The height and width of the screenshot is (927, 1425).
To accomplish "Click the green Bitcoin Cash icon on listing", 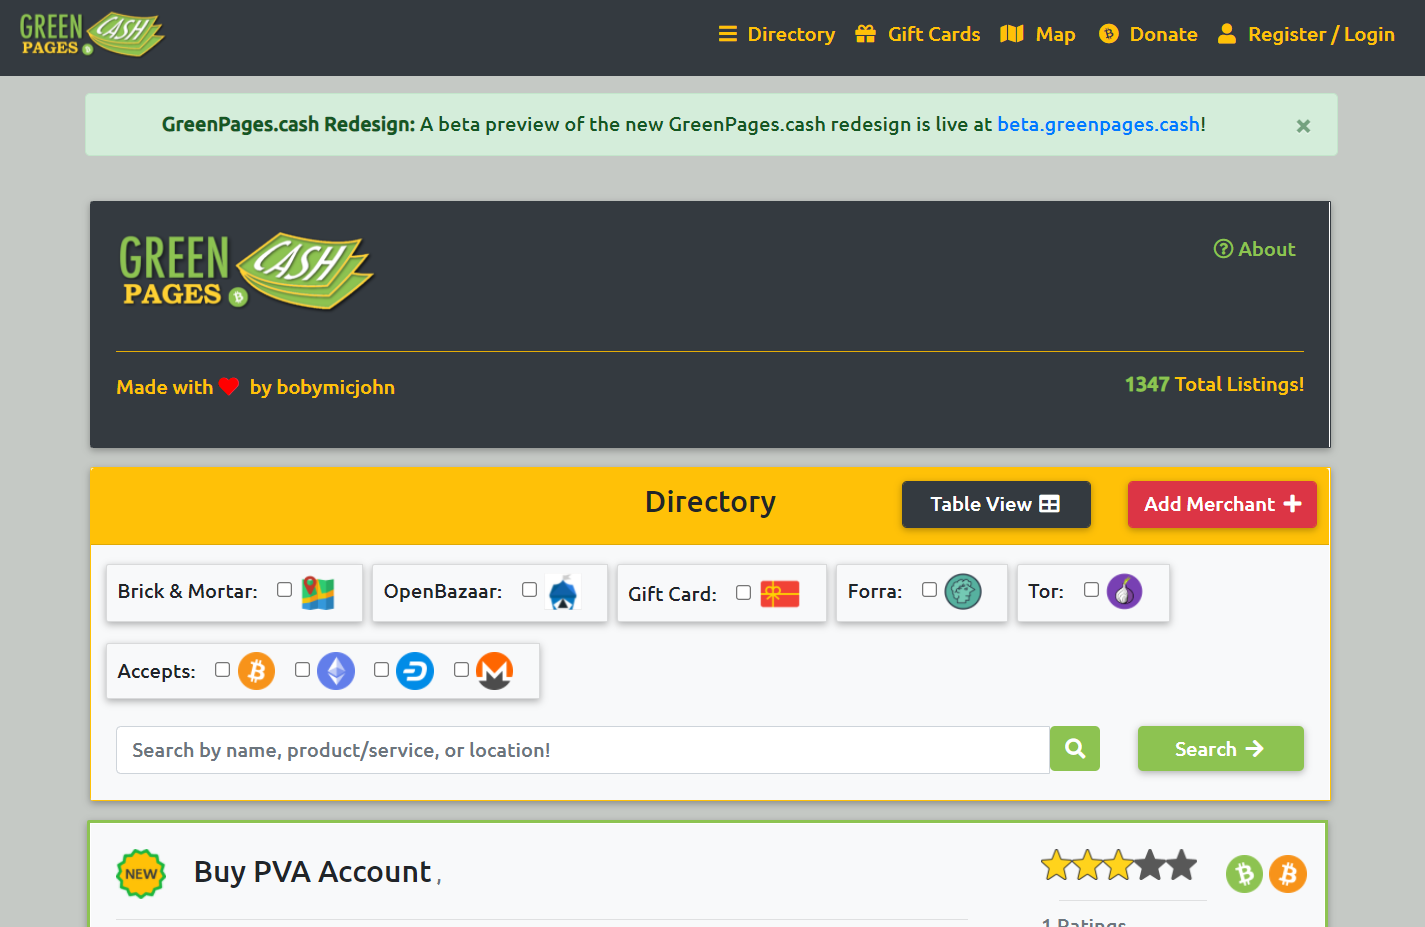I will (1245, 874).
